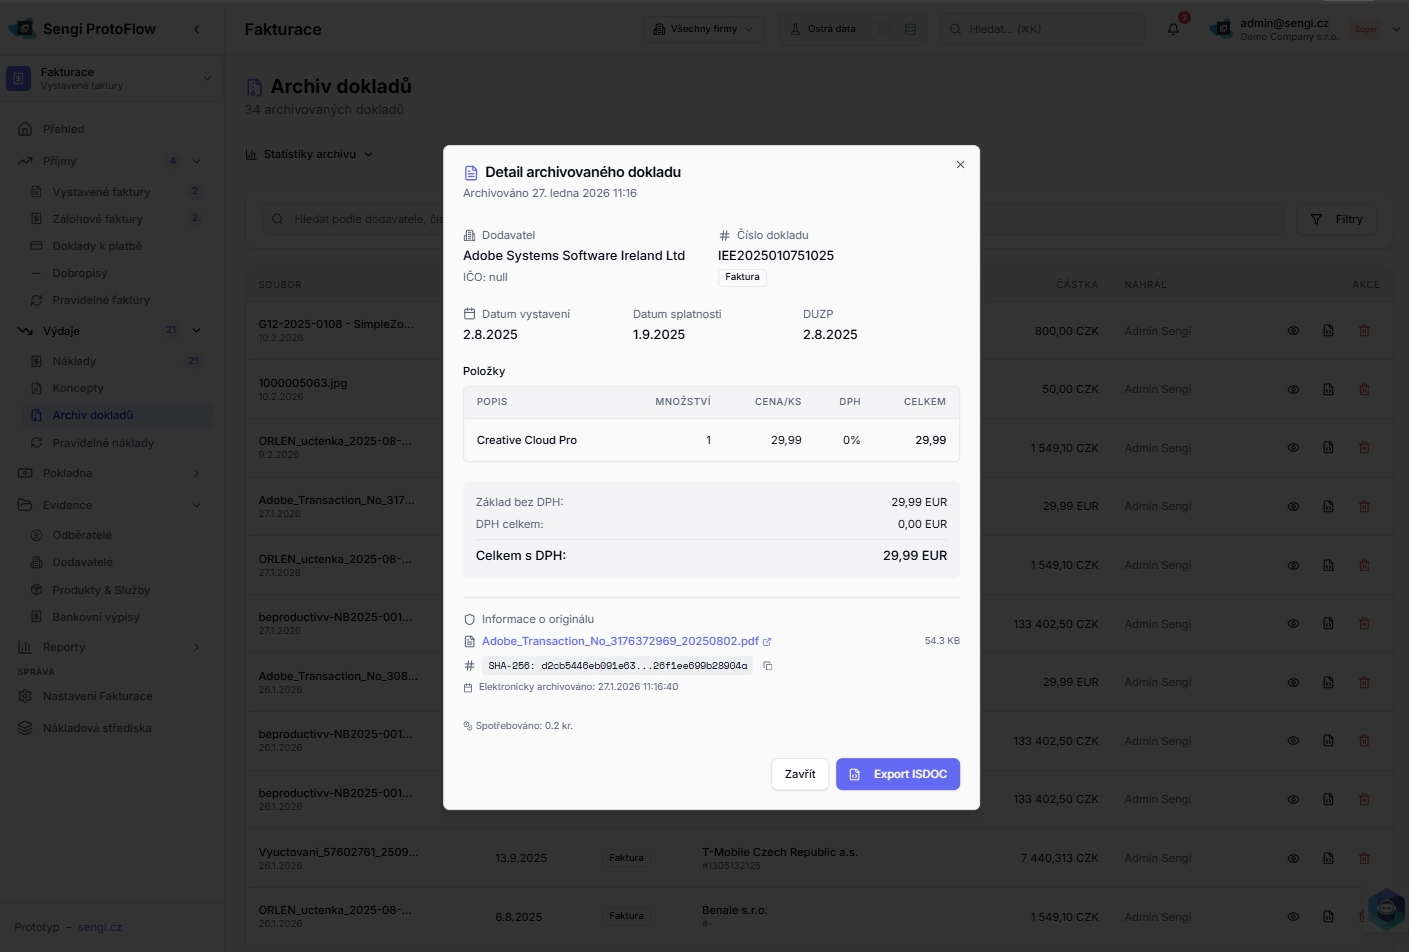1409x952 pixels.
Task: Show T-Mobile Czech Republic document preview
Action: coord(1293,858)
